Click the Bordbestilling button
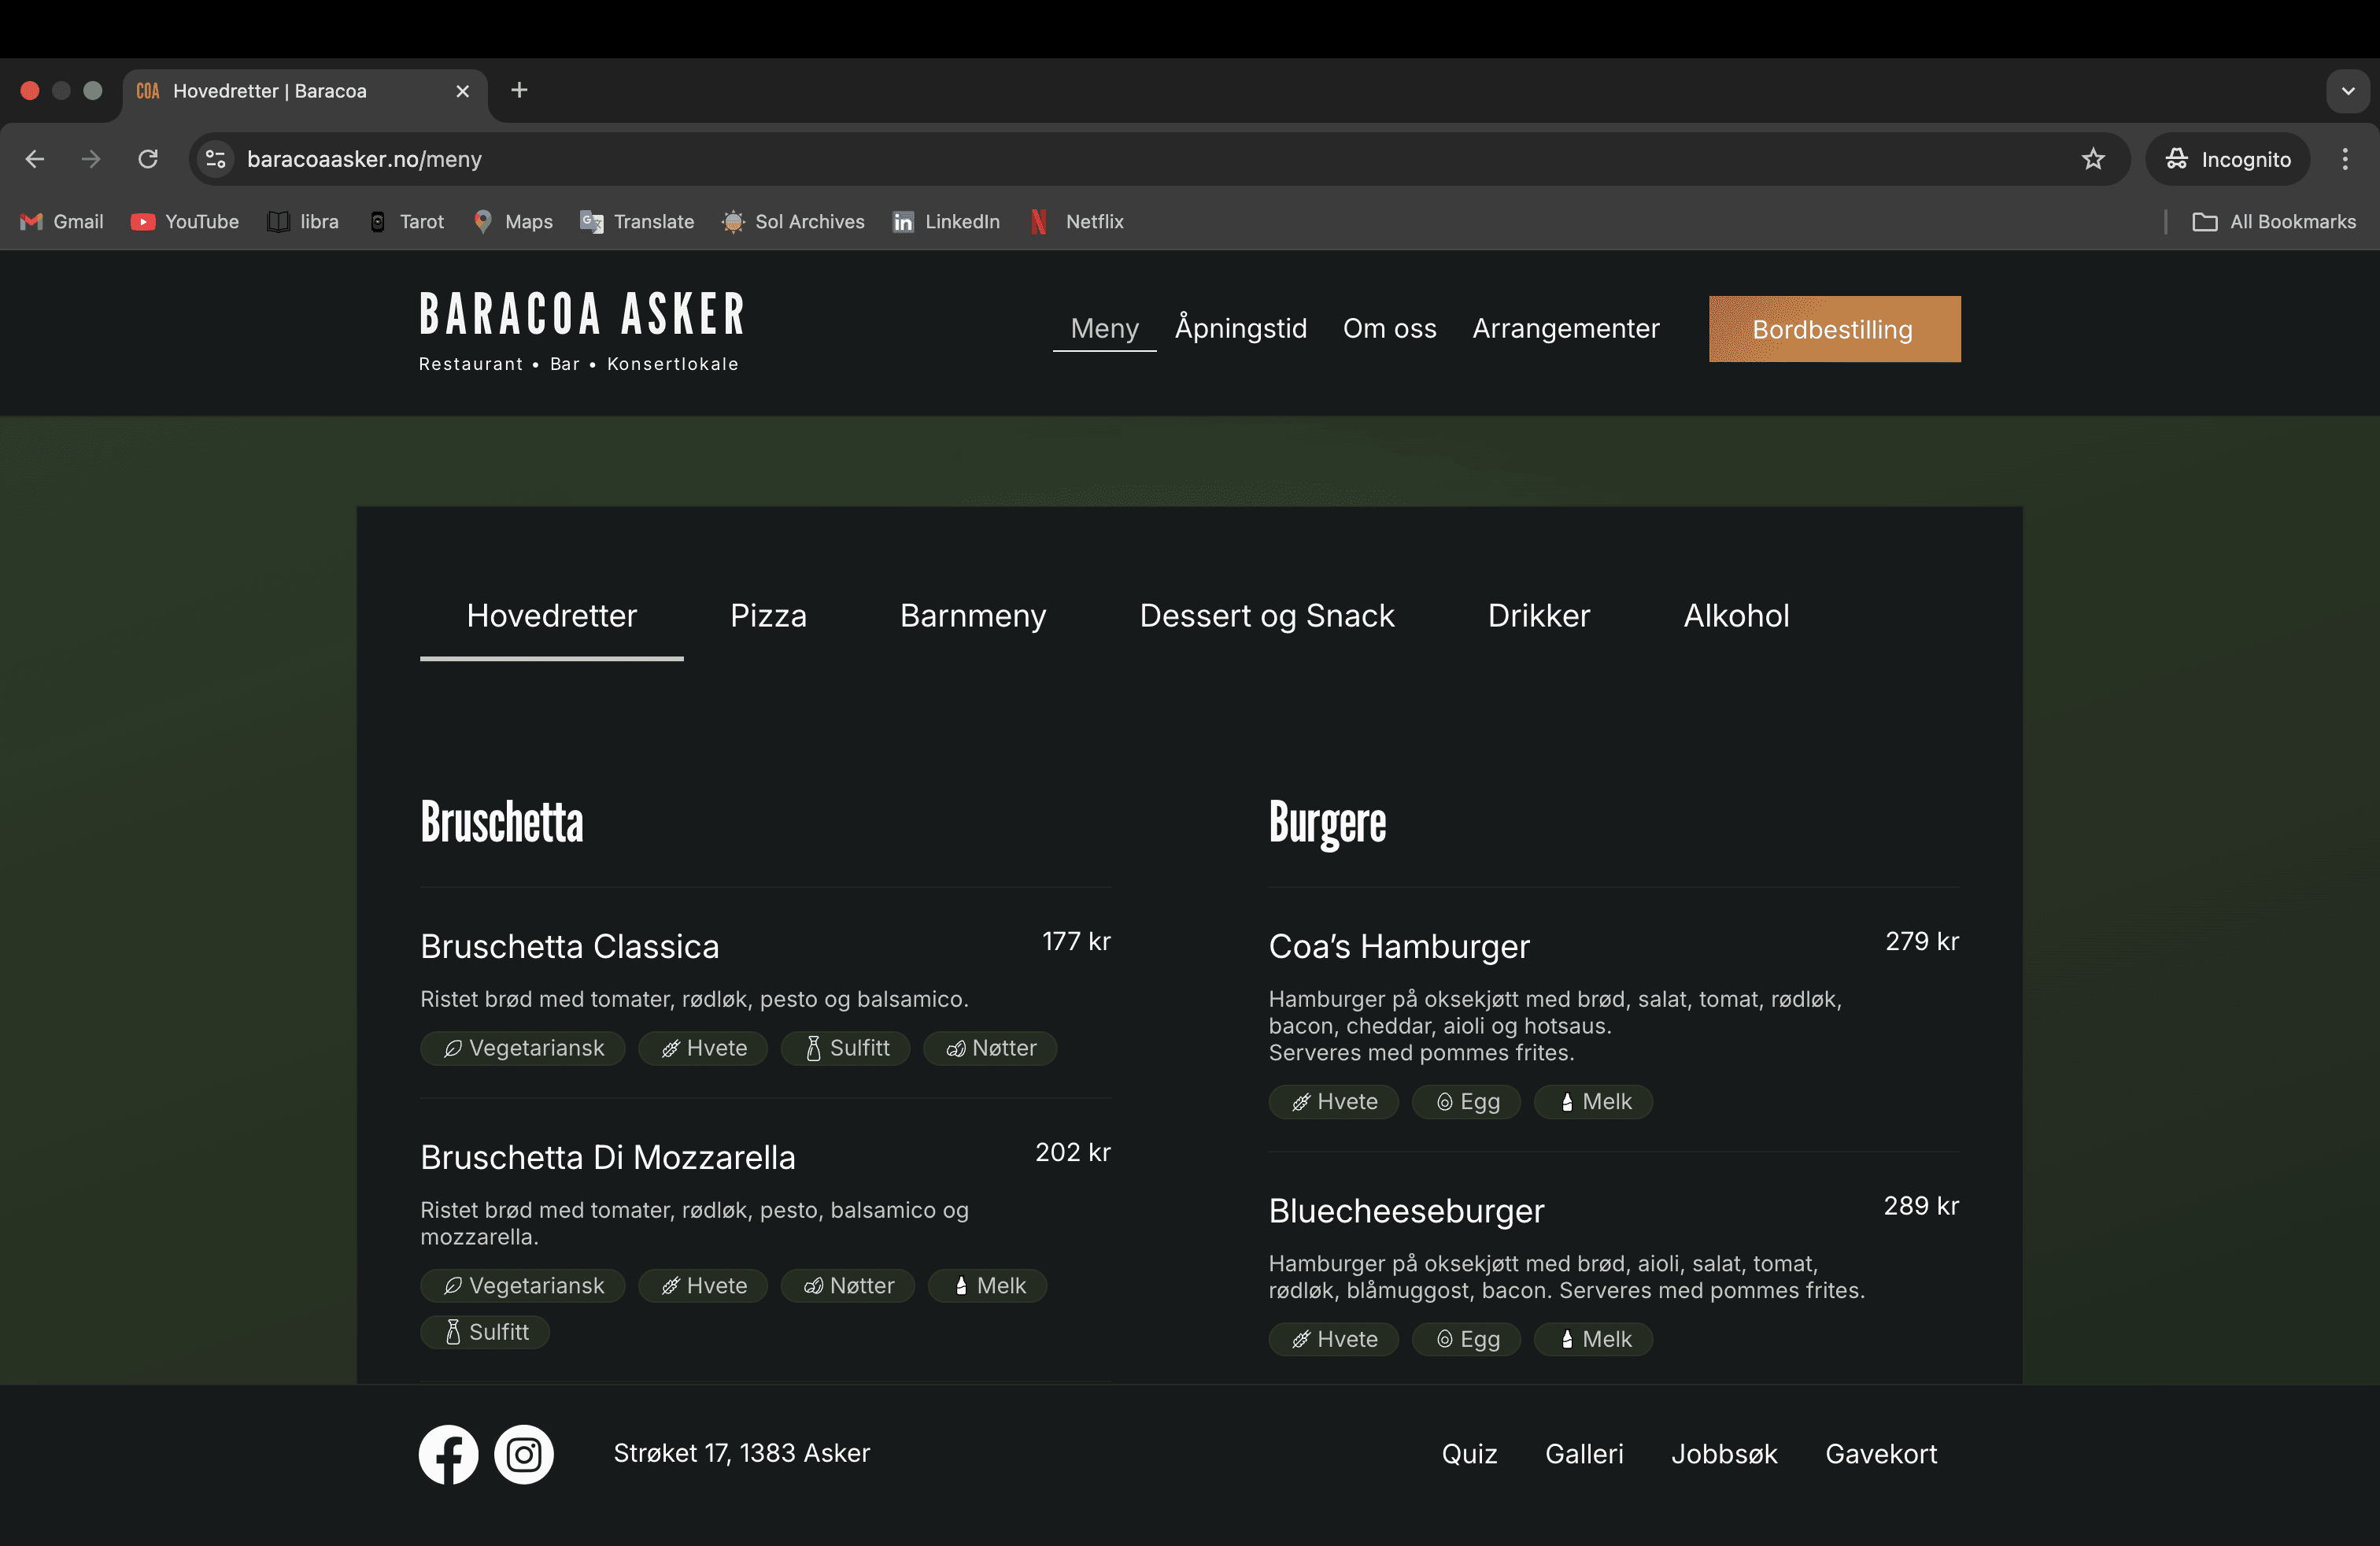 click(x=1834, y=329)
